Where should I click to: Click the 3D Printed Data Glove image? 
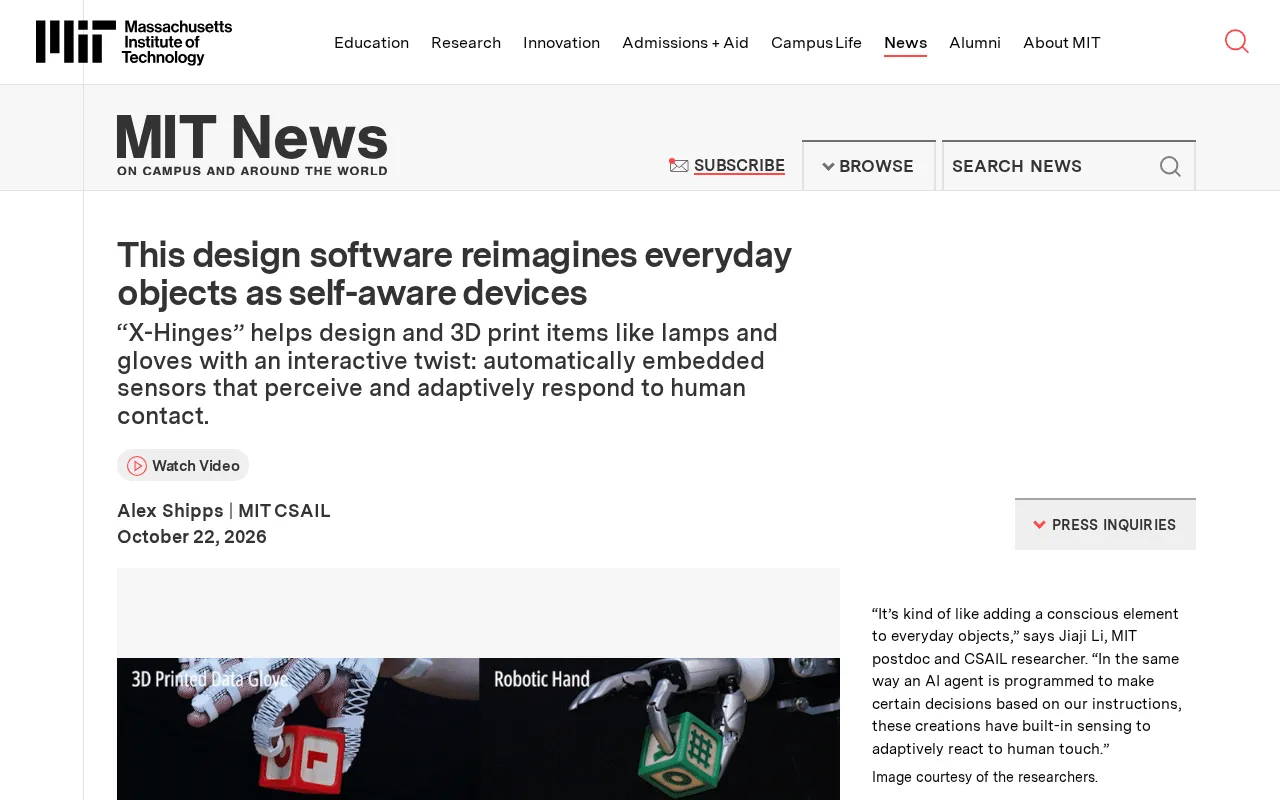click(x=298, y=729)
